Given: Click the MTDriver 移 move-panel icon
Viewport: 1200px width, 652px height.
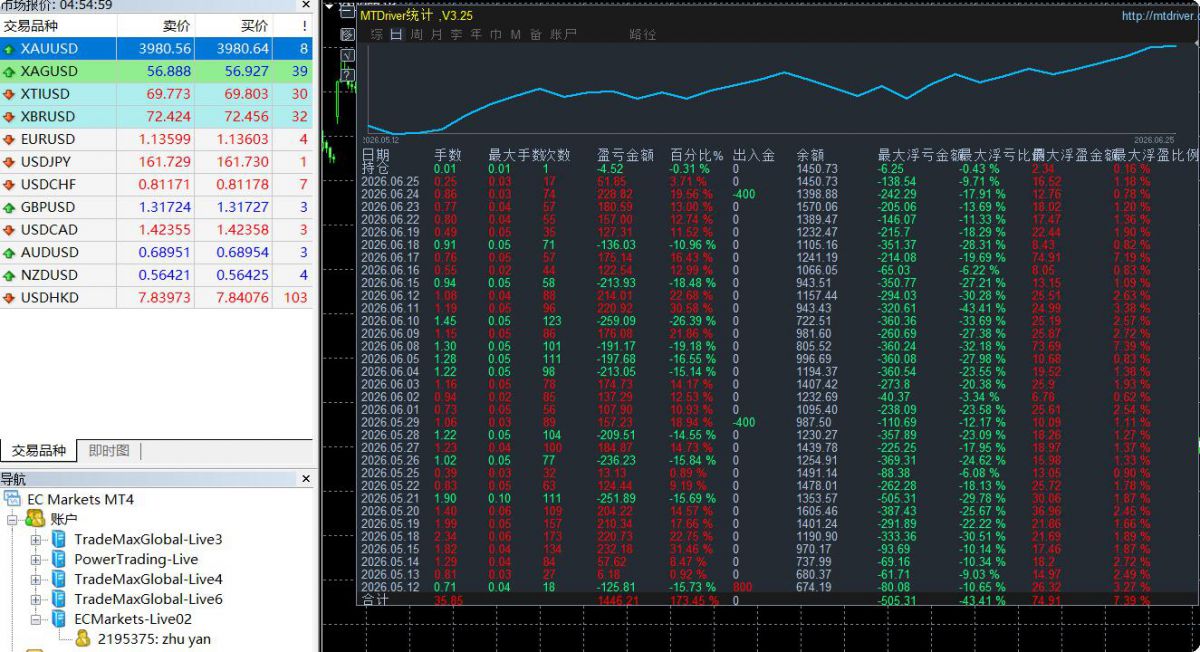Looking at the screenshot, I should pyautogui.click(x=347, y=34).
